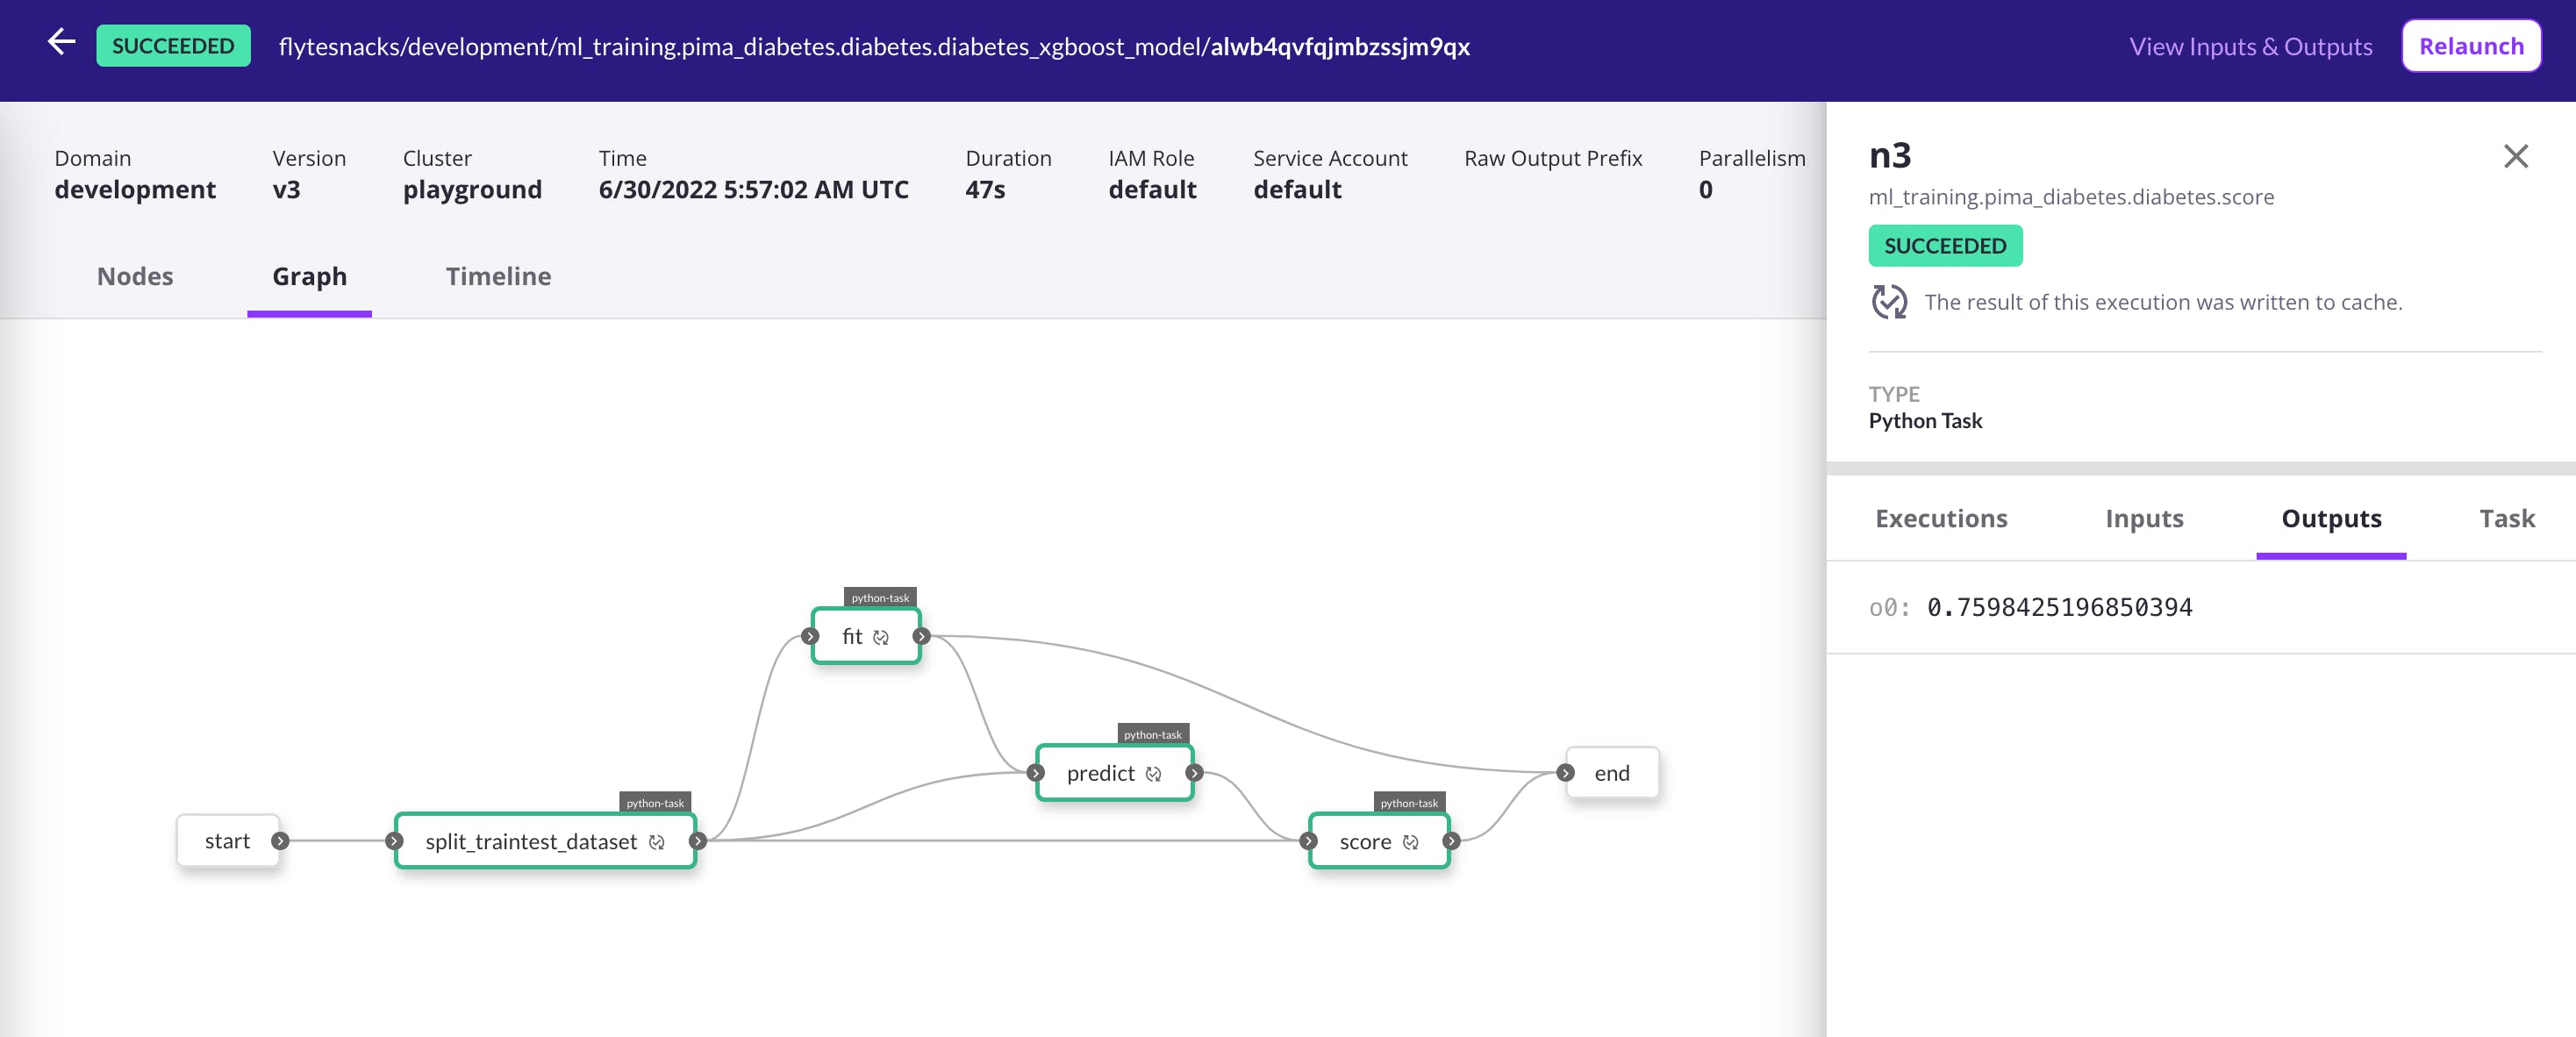Screen dimensions: 2576x1037
Task: Click the cache icon on the score node
Action: (x=1410, y=843)
